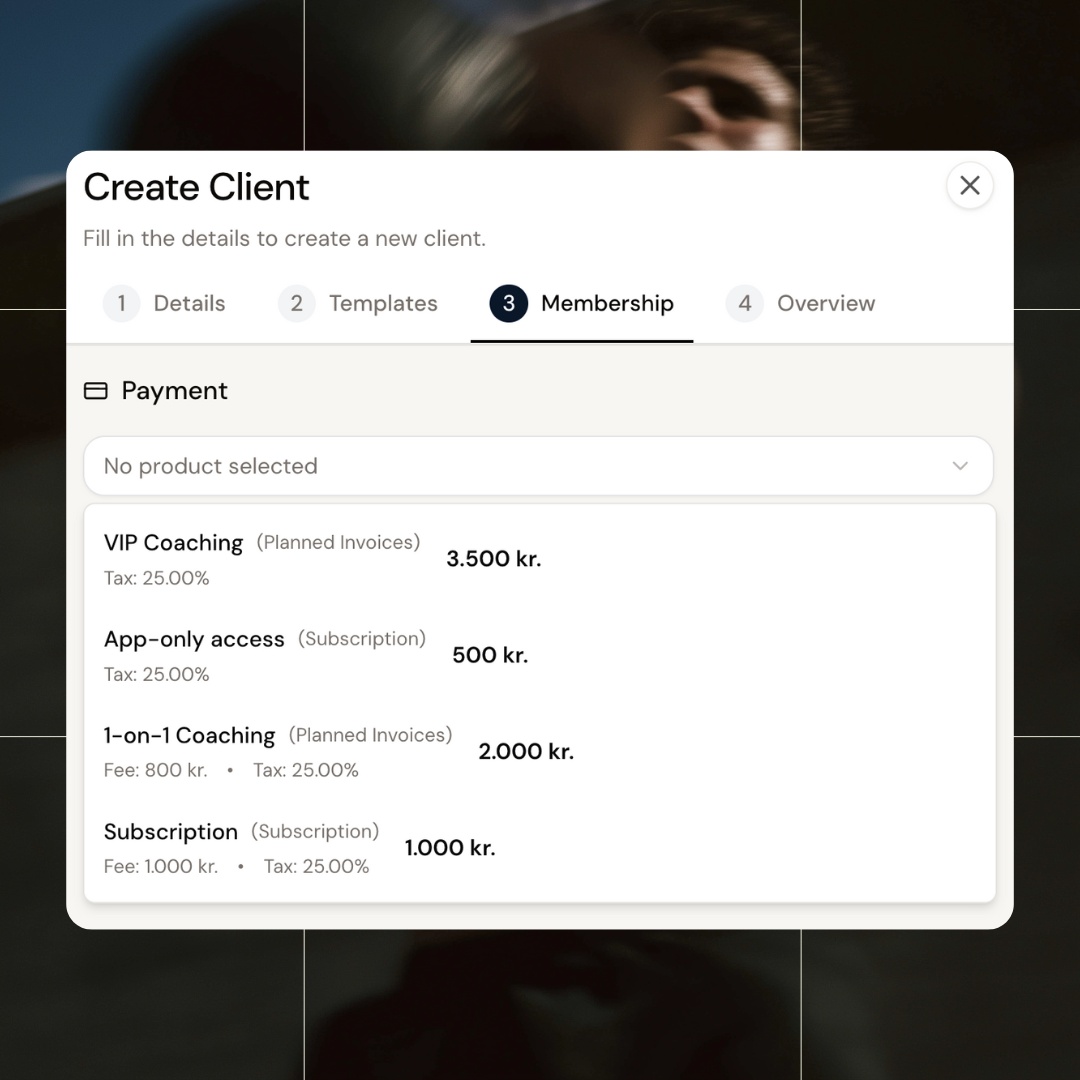Collapse the product list via the dropdown arrow
This screenshot has width=1080, height=1080.
coord(960,466)
